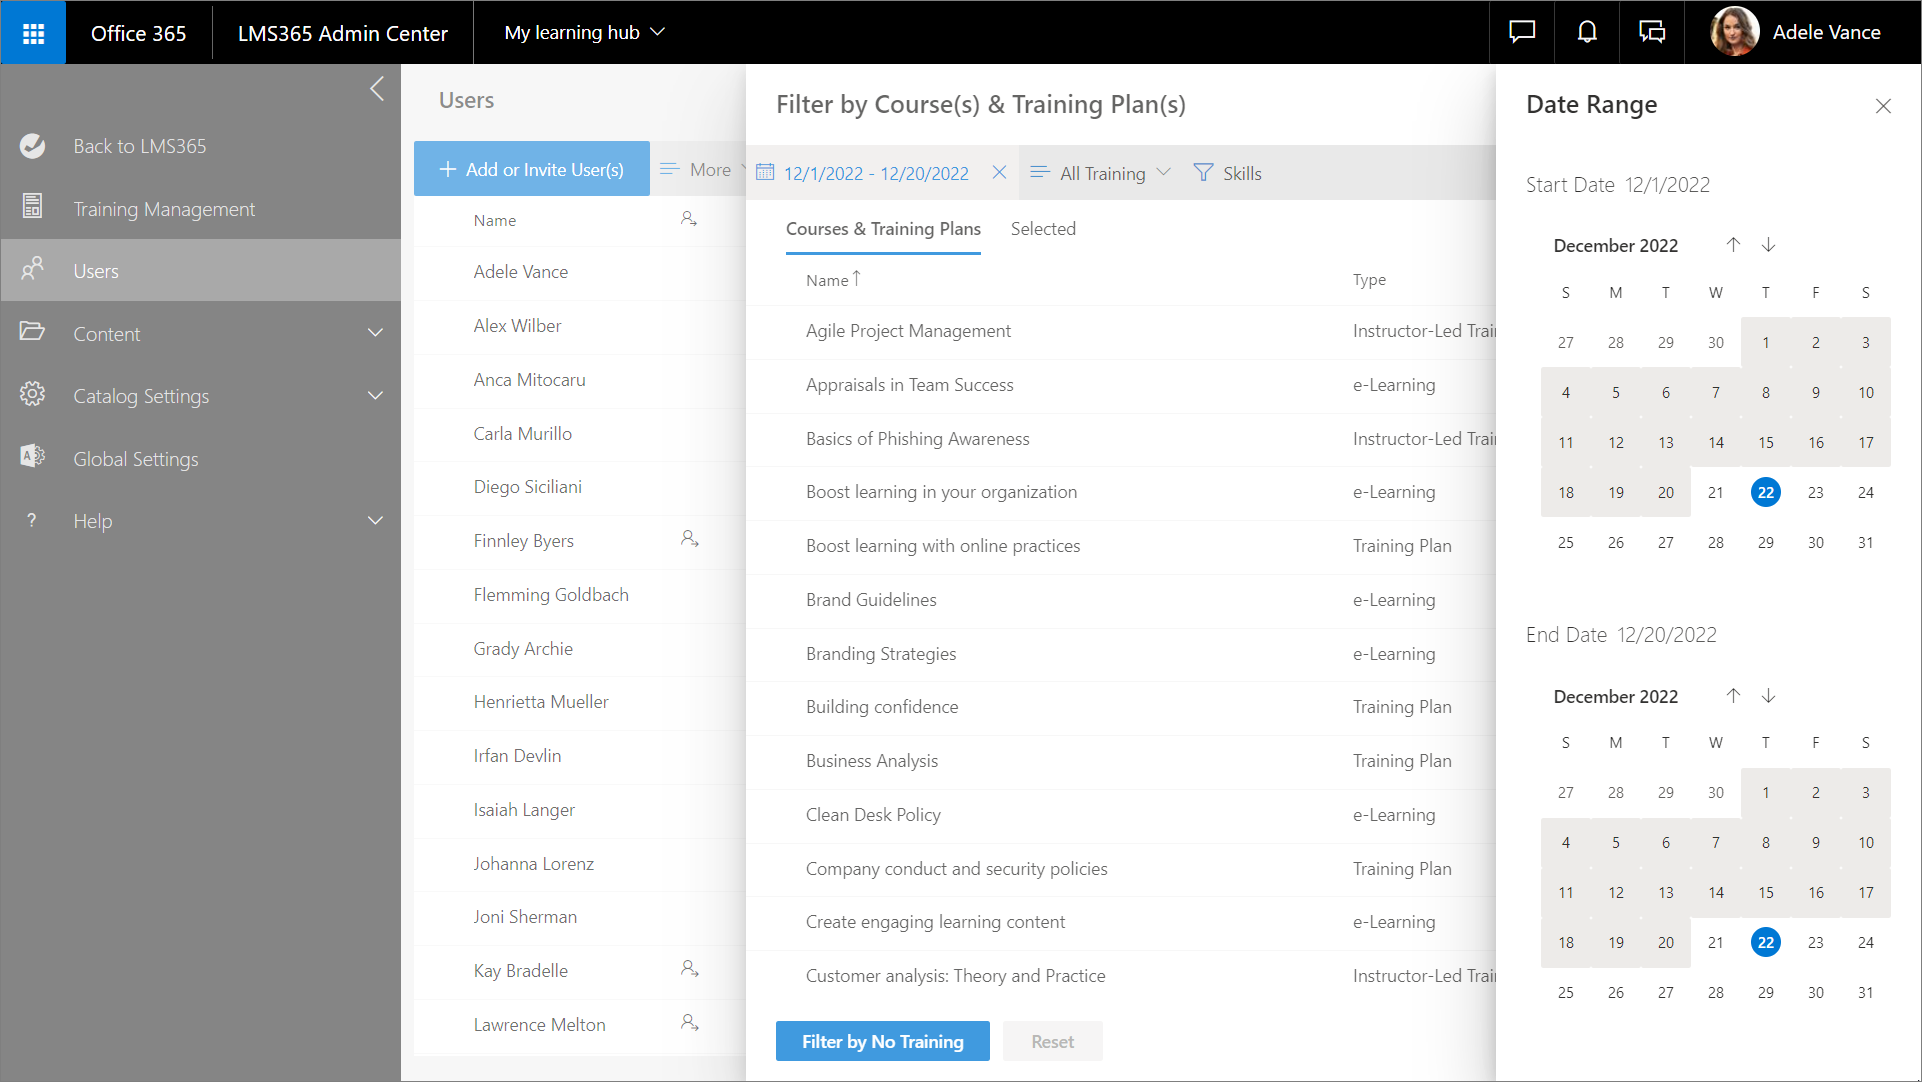This screenshot has height=1082, width=1922.
Task: Close the Date Range panel
Action: (1883, 106)
